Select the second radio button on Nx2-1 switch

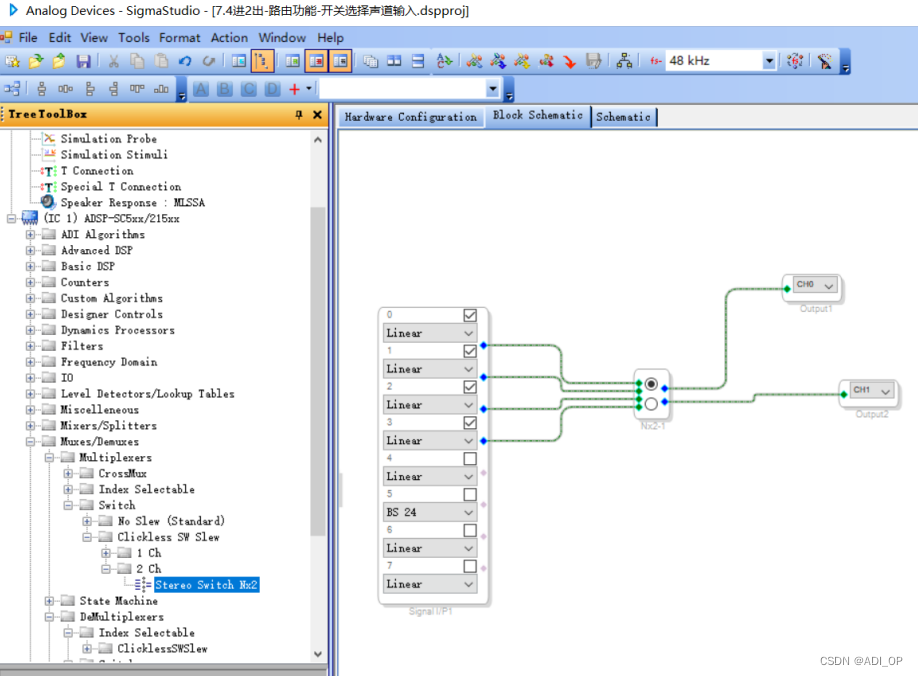(x=651, y=404)
